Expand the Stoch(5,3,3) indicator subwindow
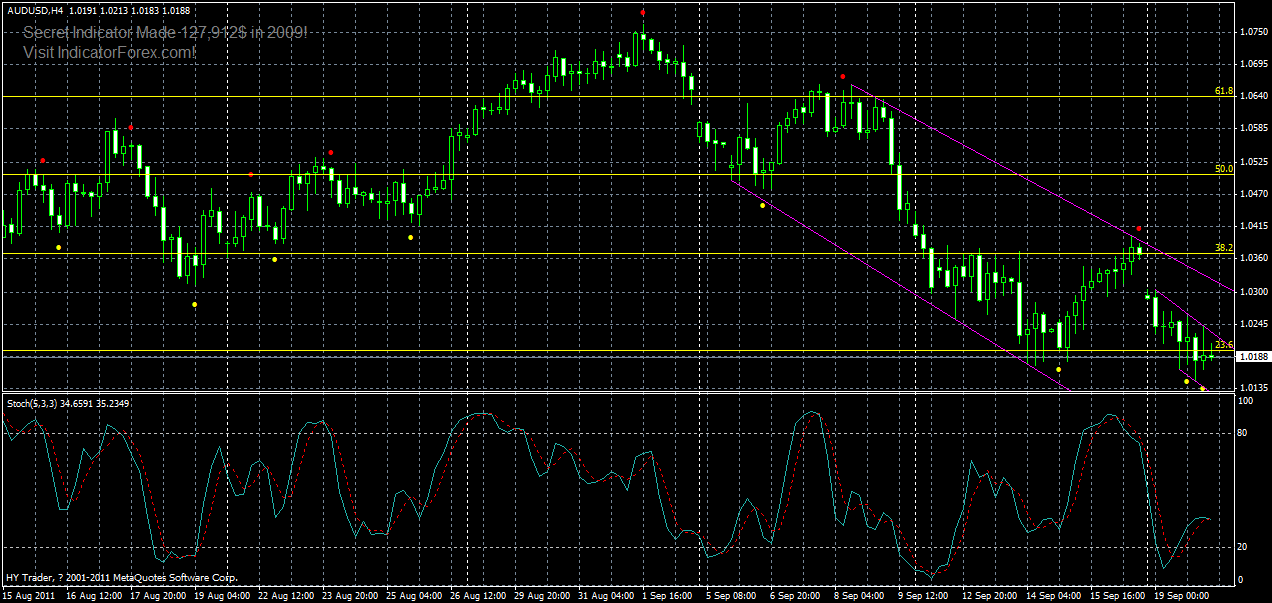This screenshot has width=1272, height=603. (636, 394)
